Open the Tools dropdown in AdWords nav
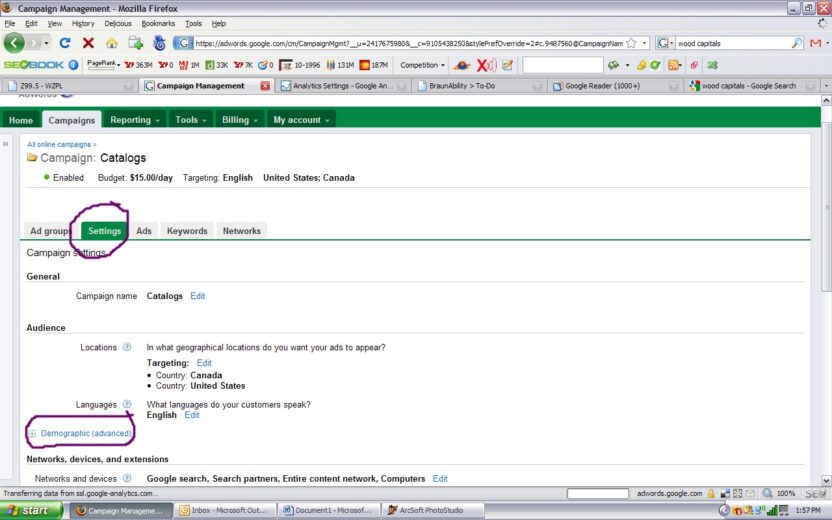The image size is (832, 520). click(x=190, y=120)
